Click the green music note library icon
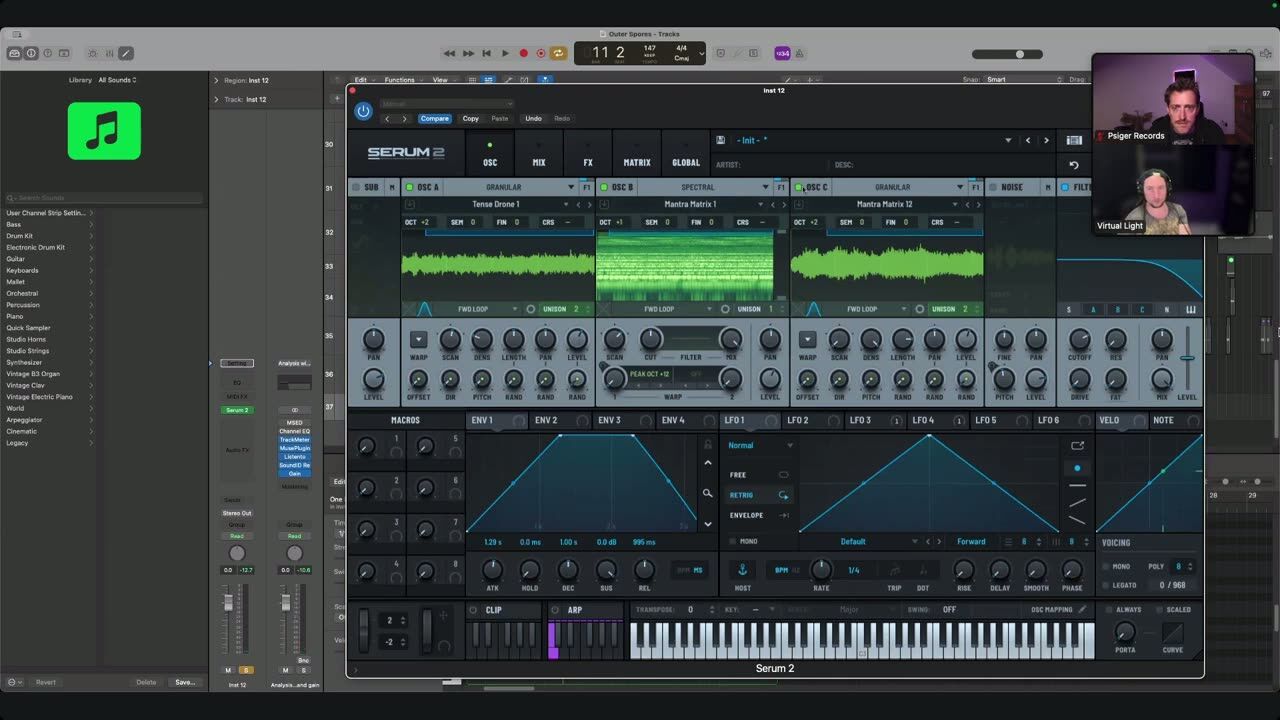The image size is (1280, 720). click(x=104, y=131)
